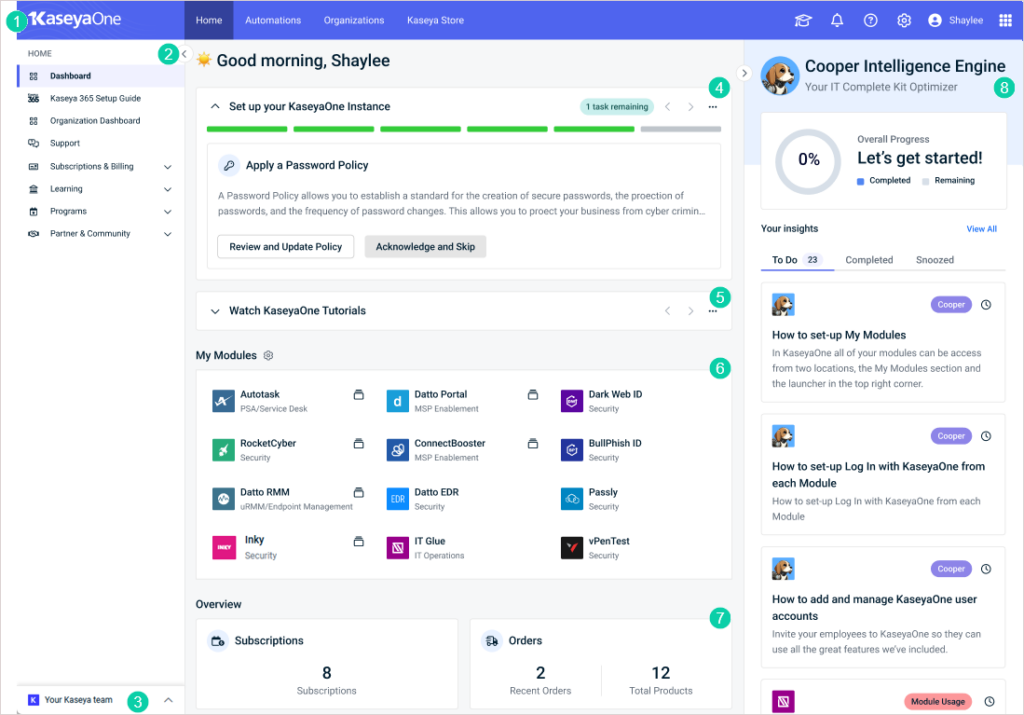The height and width of the screenshot is (715, 1024).
Task: Switch to the Snoozed insights tab
Action: tap(935, 260)
